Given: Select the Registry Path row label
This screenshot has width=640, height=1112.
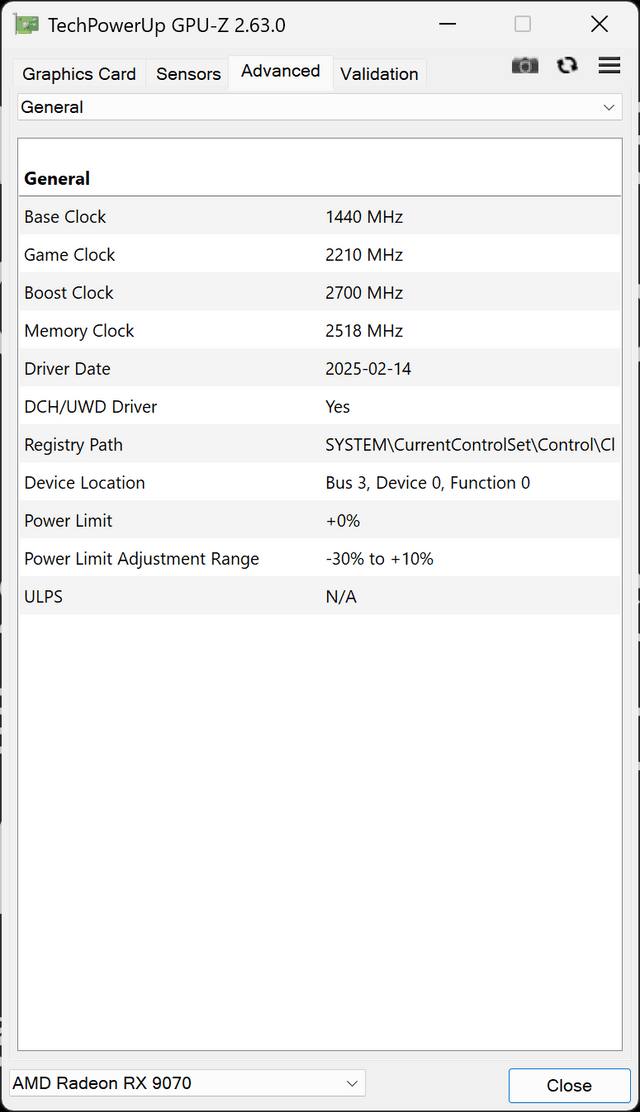Looking at the screenshot, I should 74,445.
